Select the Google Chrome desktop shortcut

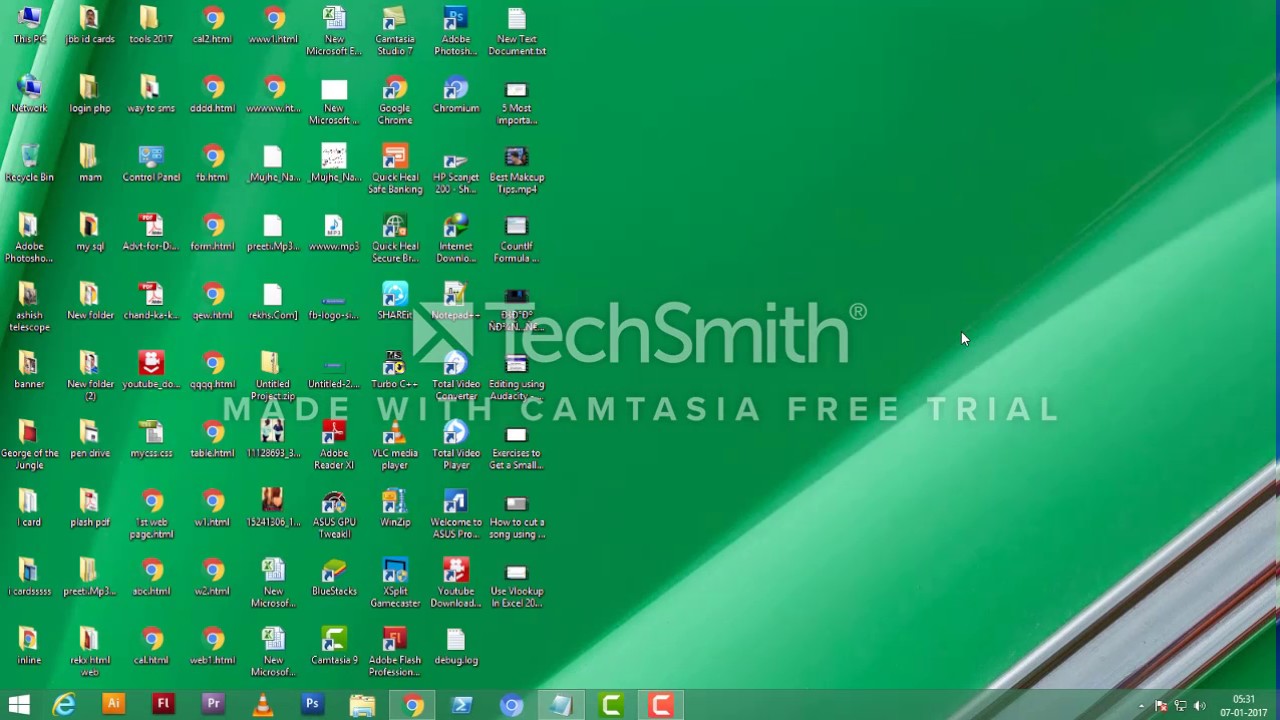395,101
